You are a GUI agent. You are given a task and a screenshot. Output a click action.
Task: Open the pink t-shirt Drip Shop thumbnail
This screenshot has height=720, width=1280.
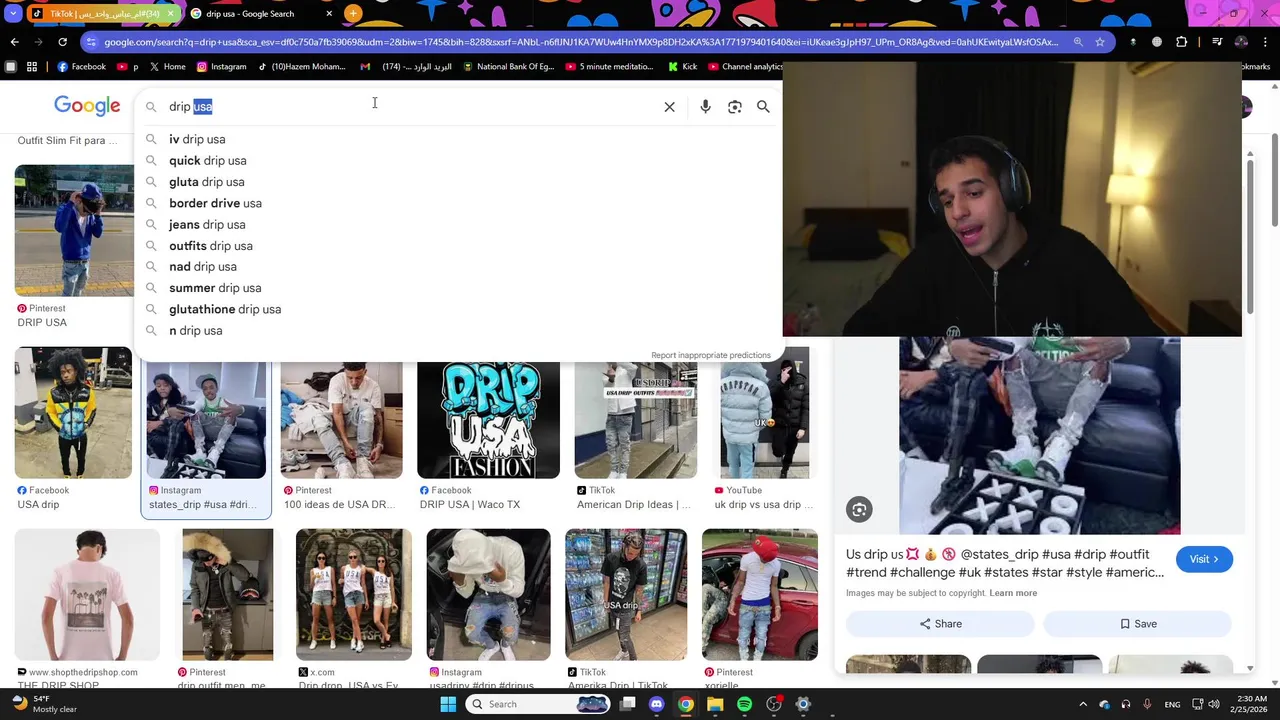coord(87,595)
